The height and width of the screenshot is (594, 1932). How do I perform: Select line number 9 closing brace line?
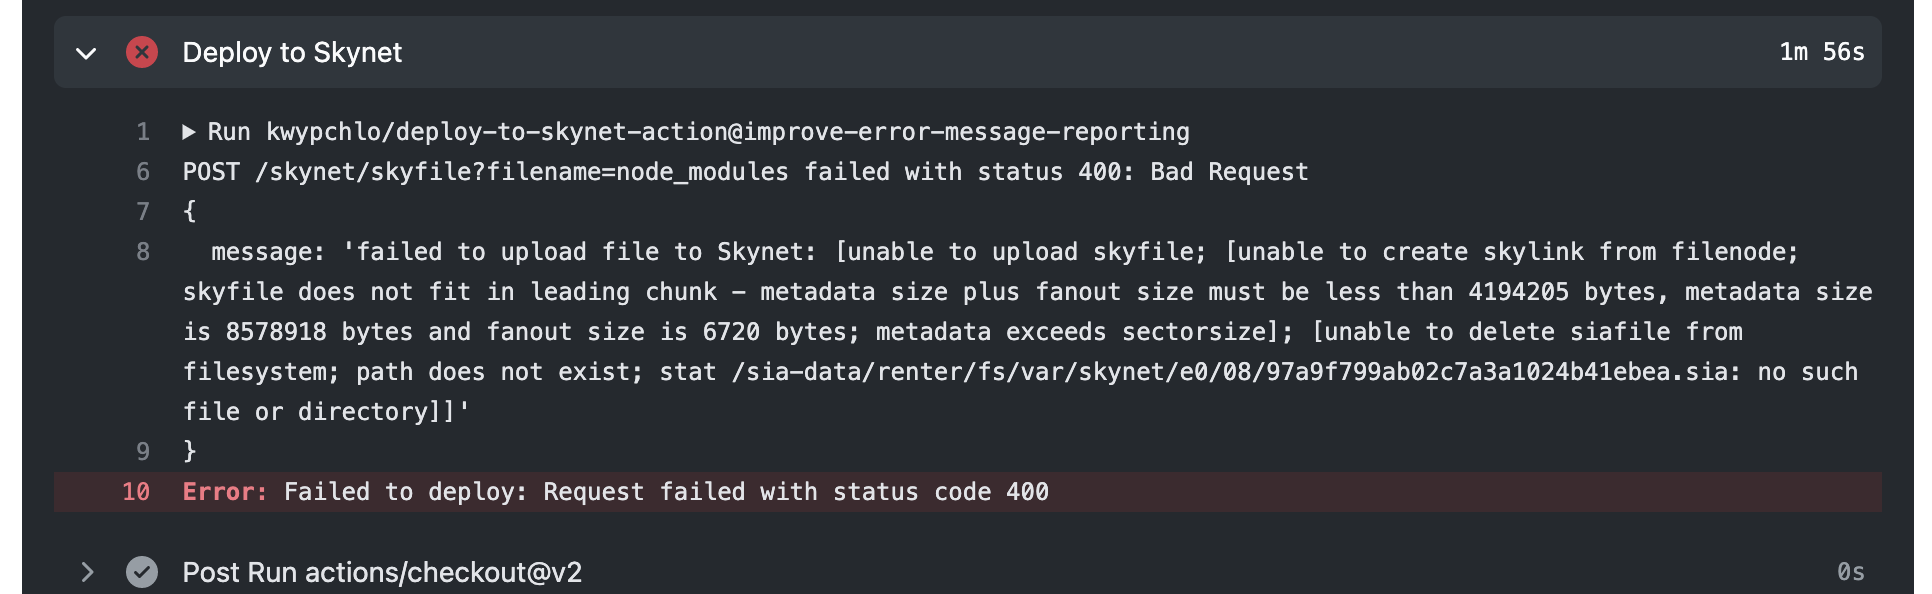point(143,451)
